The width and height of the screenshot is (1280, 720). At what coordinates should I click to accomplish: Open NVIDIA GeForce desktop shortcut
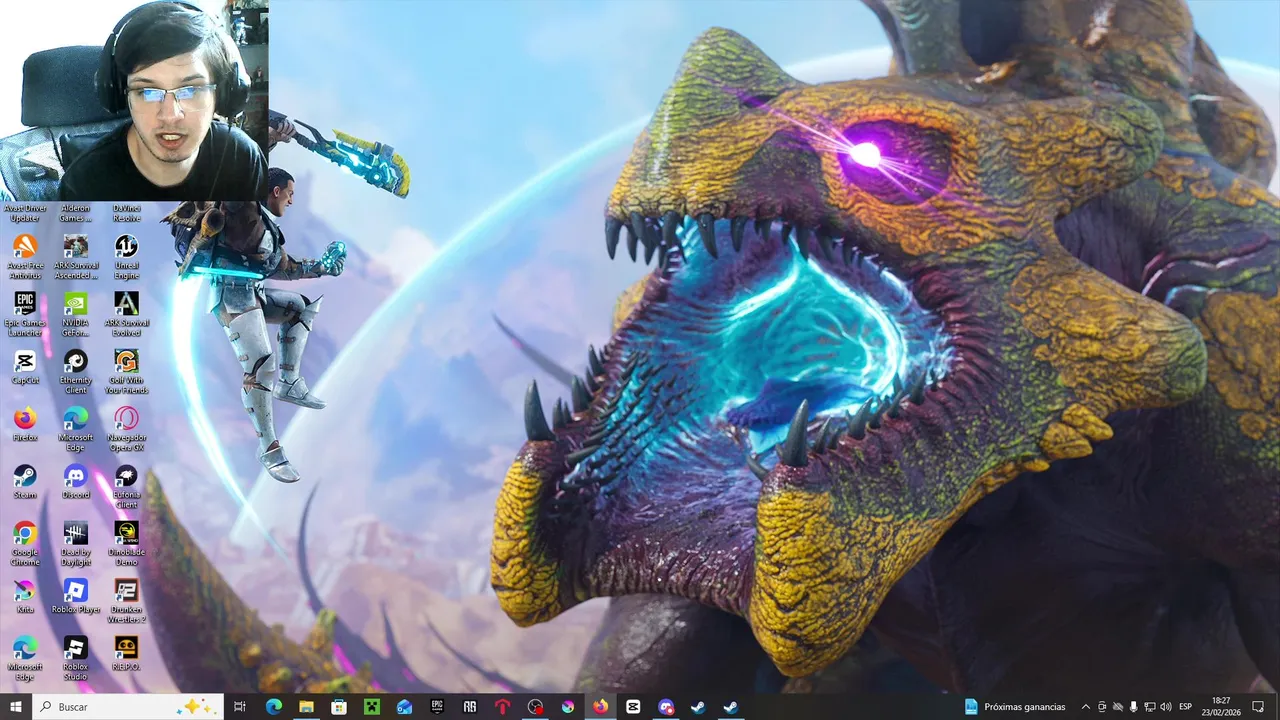tap(75, 314)
